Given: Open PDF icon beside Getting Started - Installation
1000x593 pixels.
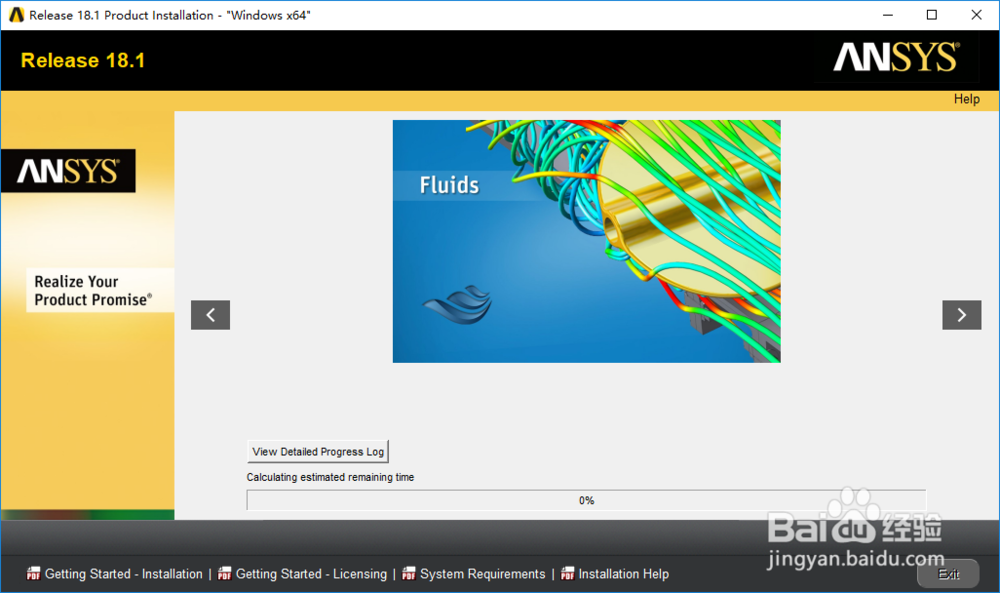Looking at the screenshot, I should [33, 574].
